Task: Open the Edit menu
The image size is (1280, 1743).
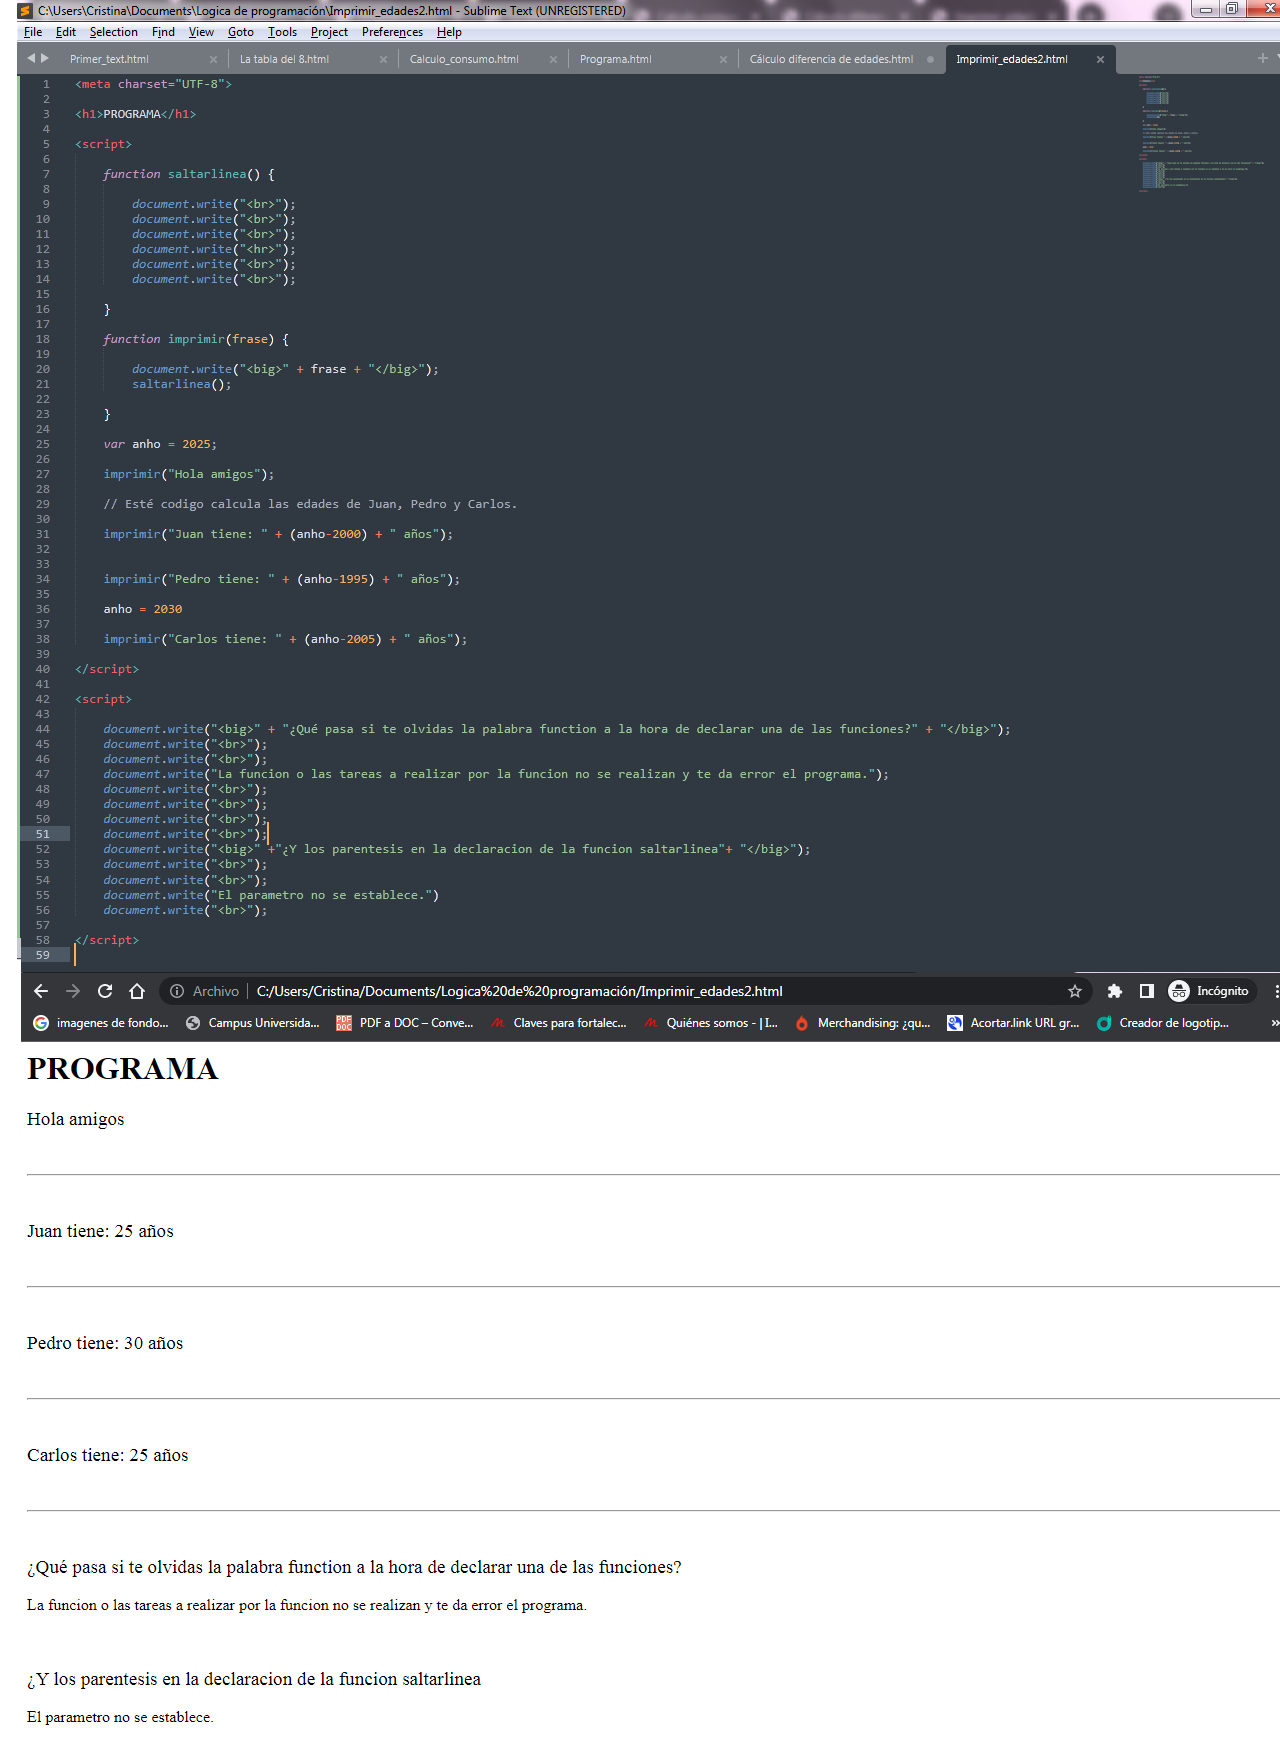Action: click(x=66, y=32)
